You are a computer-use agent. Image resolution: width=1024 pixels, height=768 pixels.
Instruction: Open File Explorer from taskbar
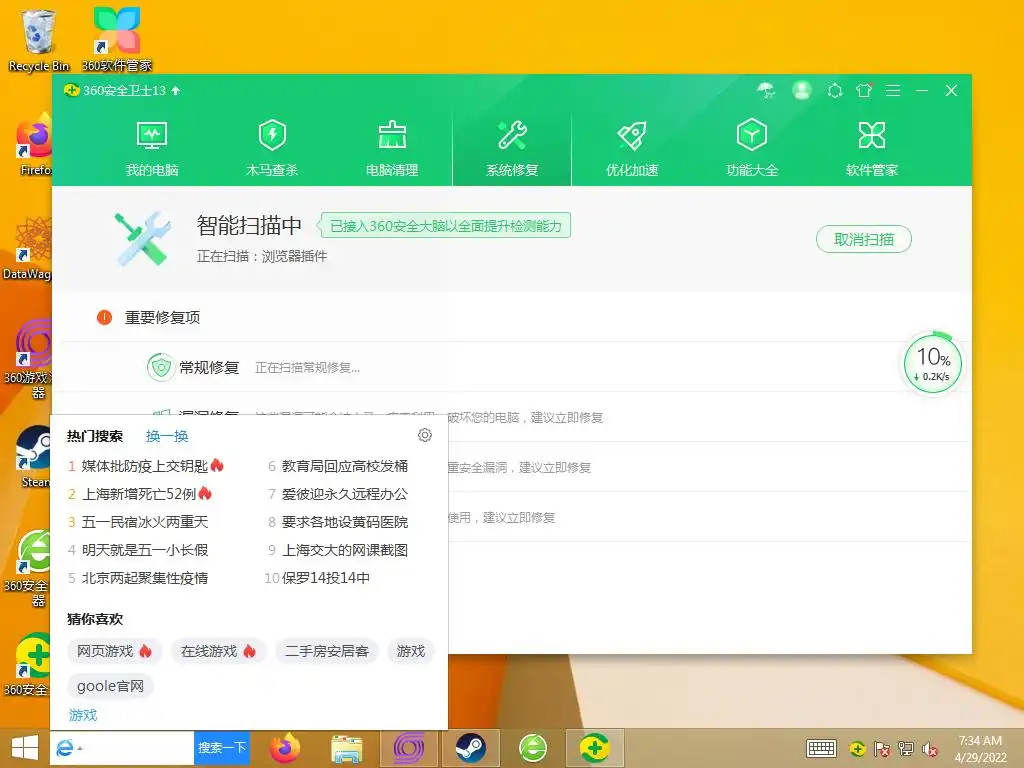click(x=347, y=748)
